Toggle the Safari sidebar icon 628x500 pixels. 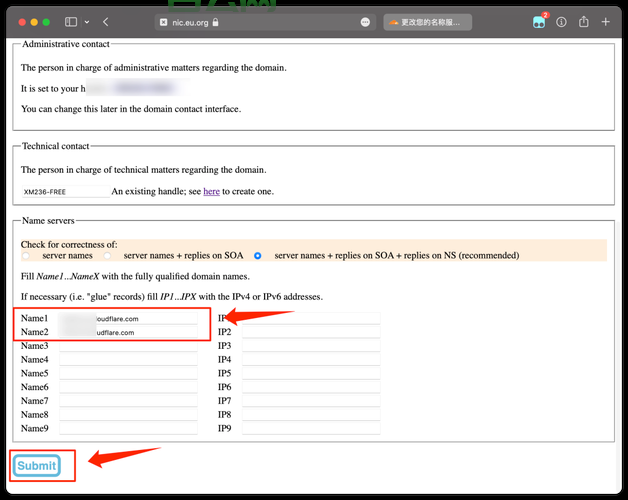71,22
